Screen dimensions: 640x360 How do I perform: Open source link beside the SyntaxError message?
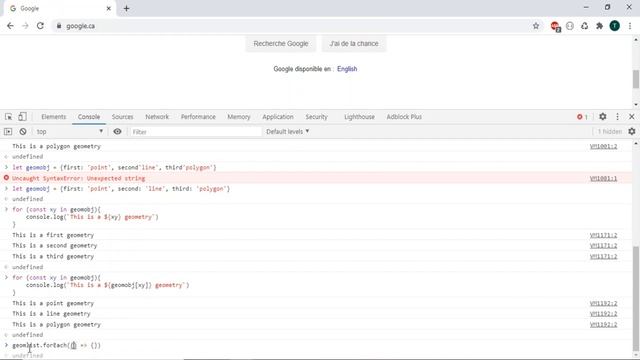point(603,178)
